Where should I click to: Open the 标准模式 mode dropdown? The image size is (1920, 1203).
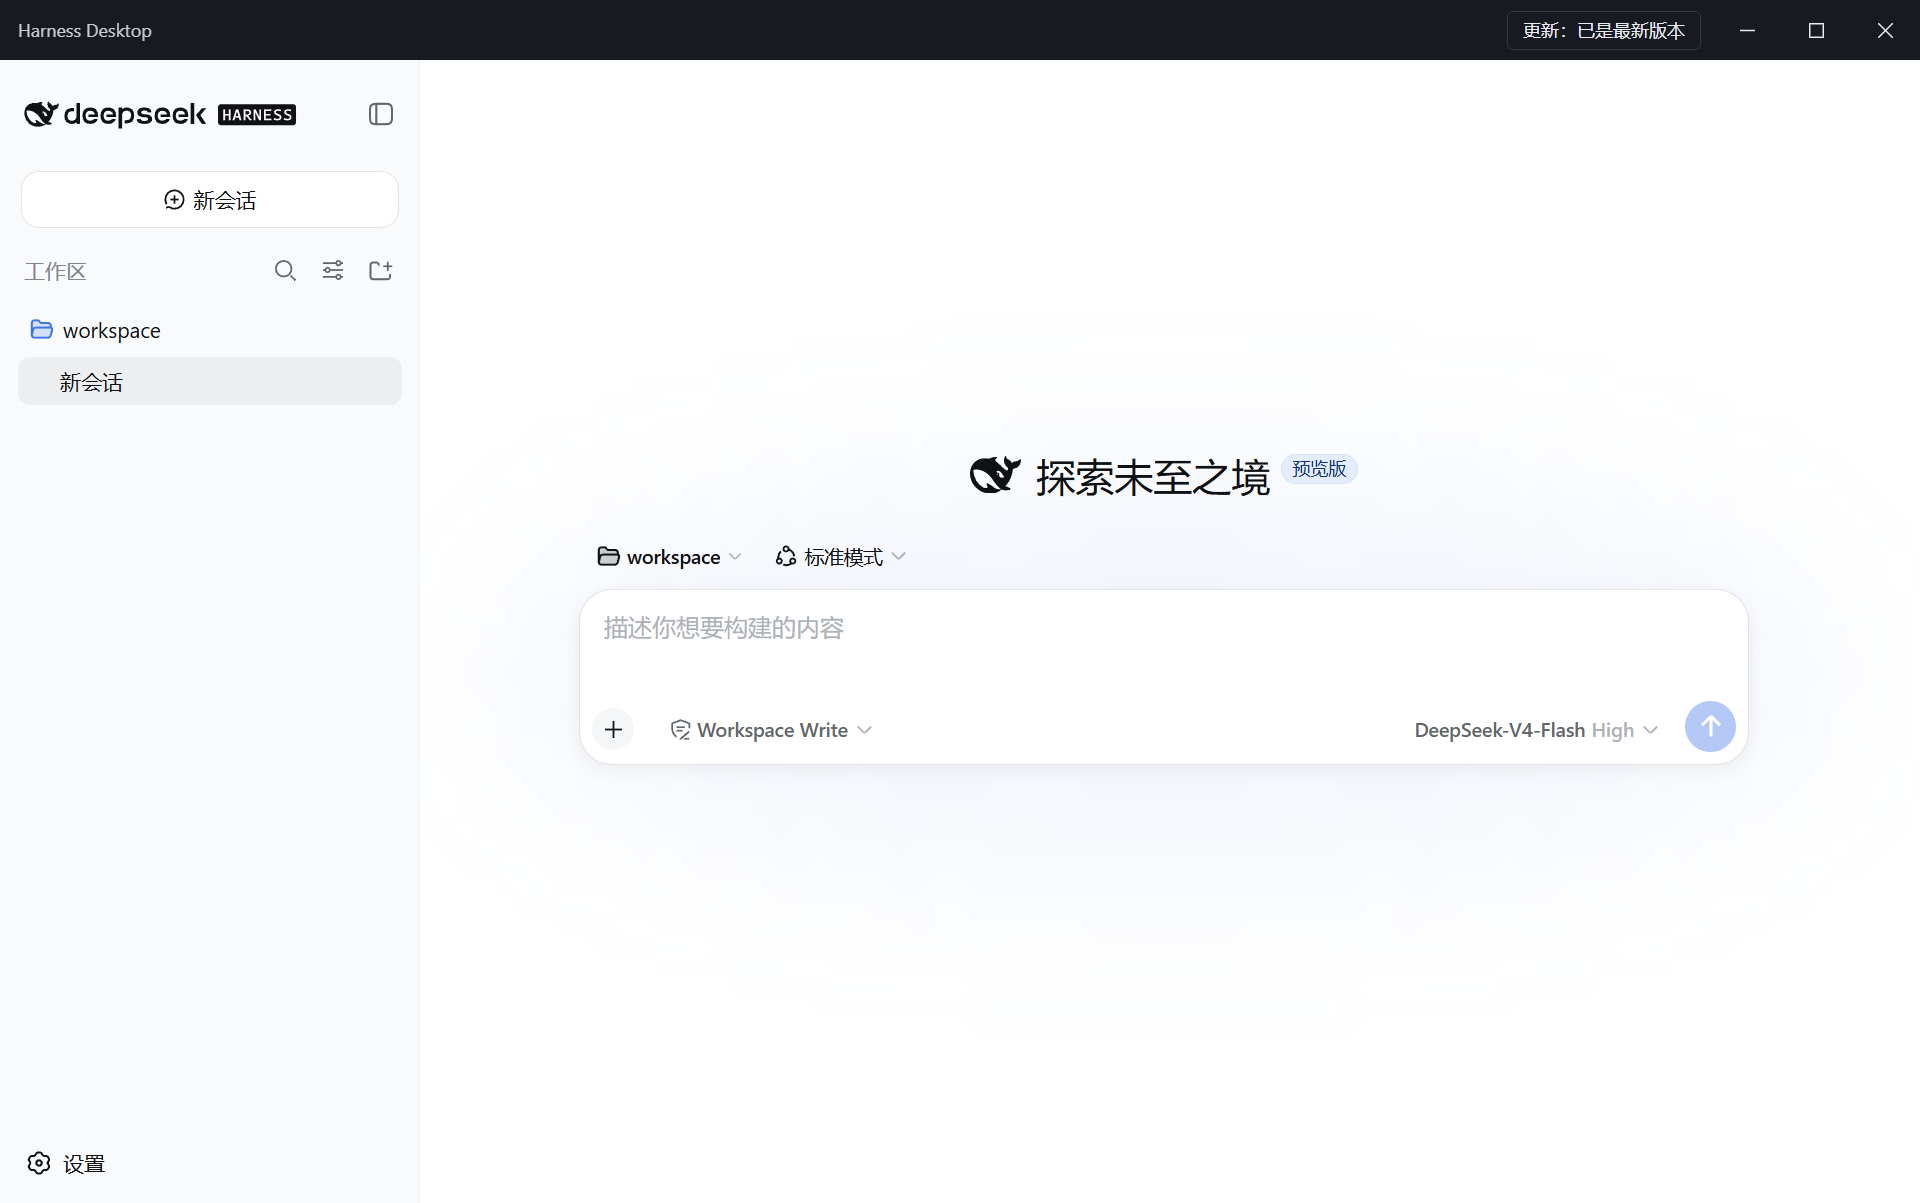[841, 557]
